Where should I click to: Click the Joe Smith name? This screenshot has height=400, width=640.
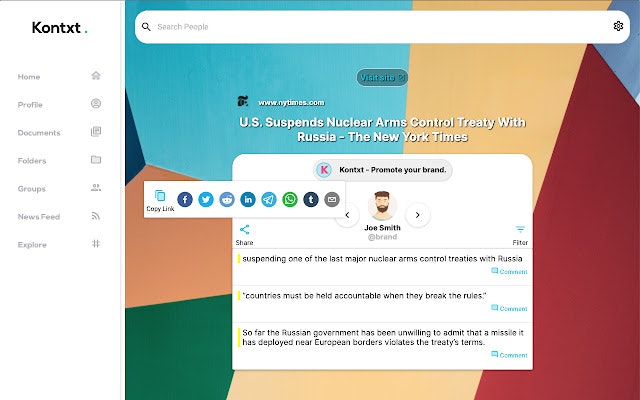tap(382, 228)
